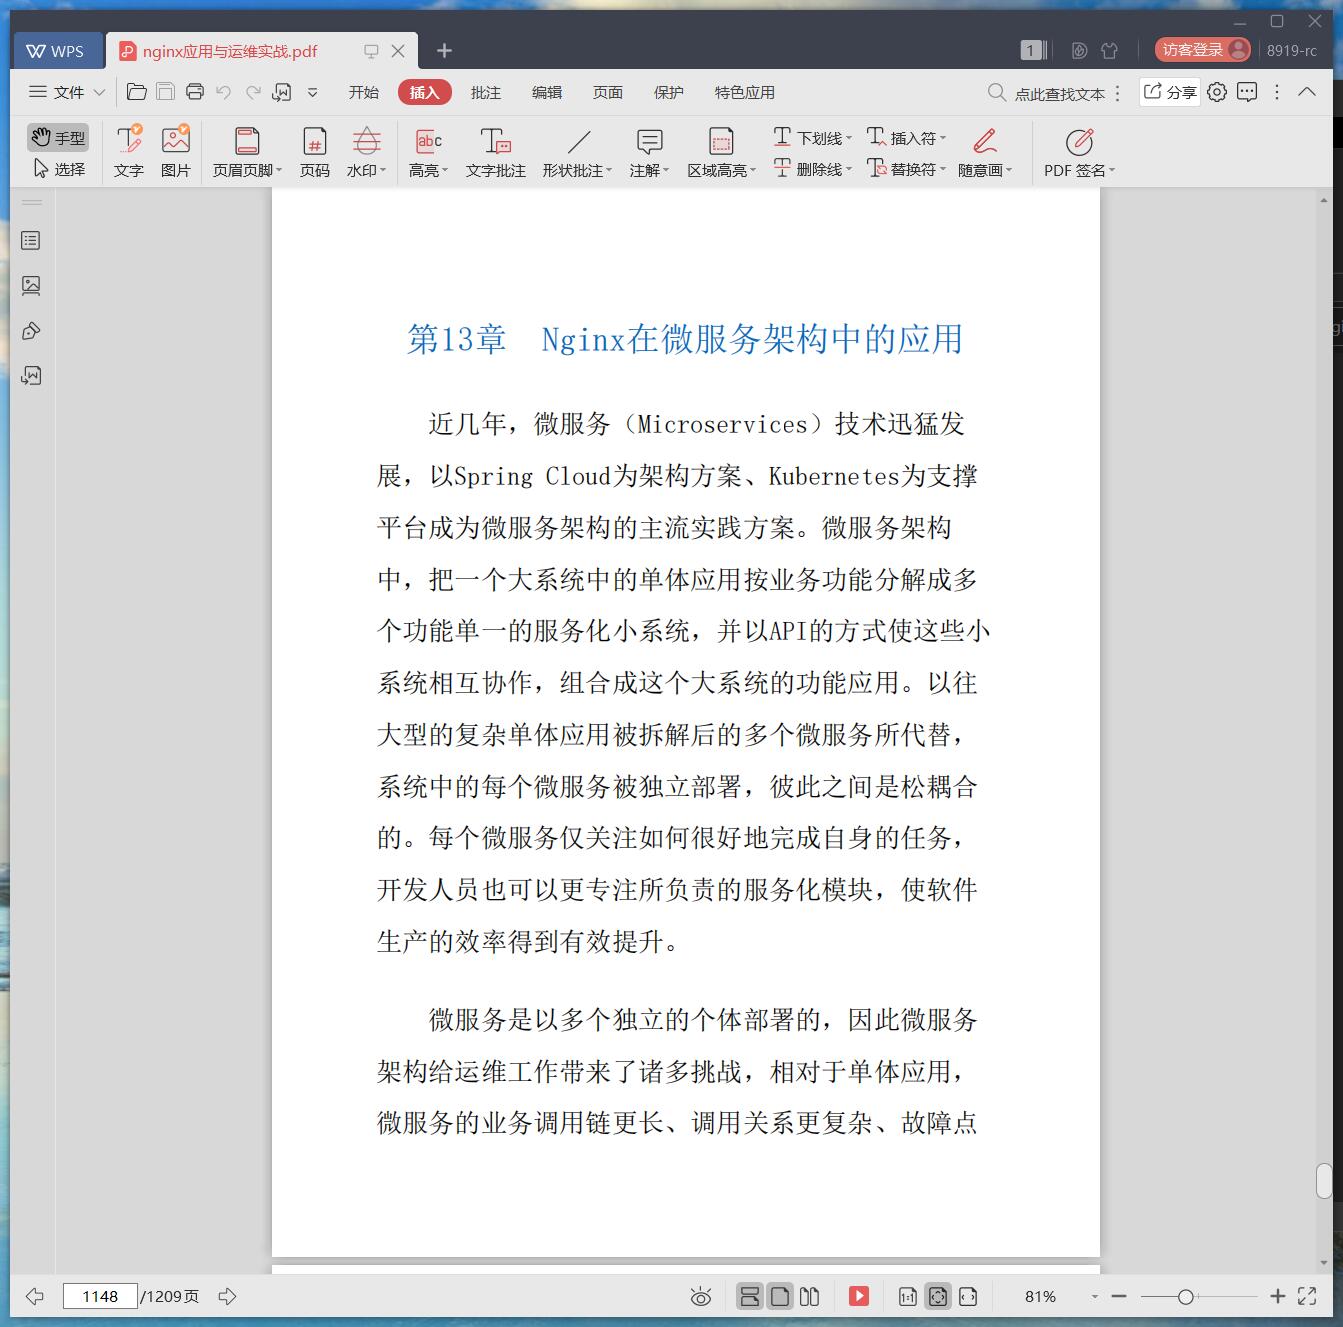Open 形状批注 shape annotation dropdown

coord(577,152)
